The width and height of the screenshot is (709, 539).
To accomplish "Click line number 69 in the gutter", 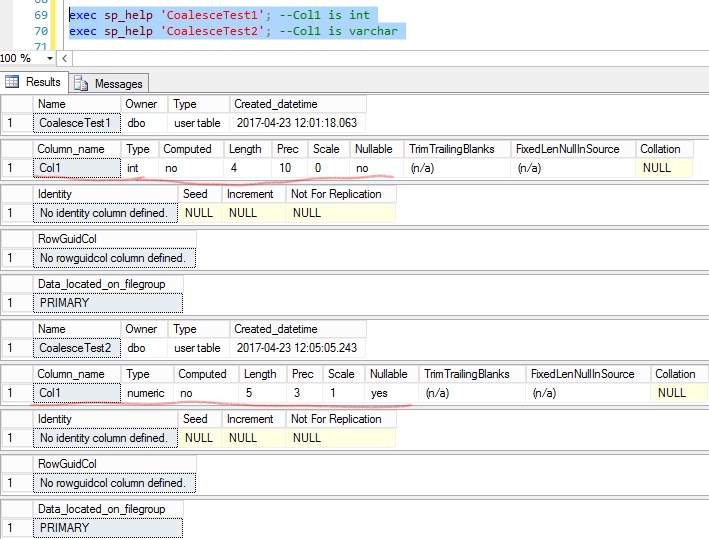I will [41, 15].
